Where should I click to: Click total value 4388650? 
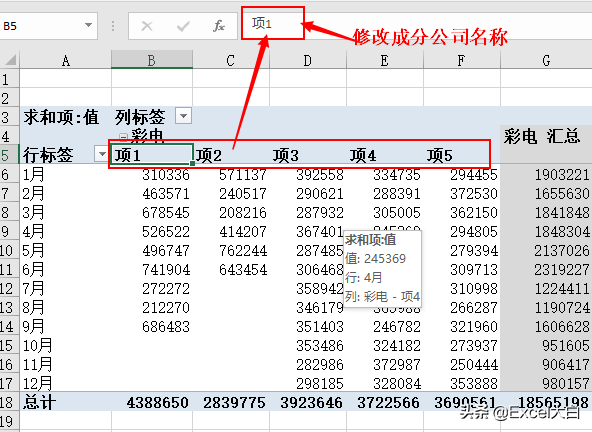[158, 403]
